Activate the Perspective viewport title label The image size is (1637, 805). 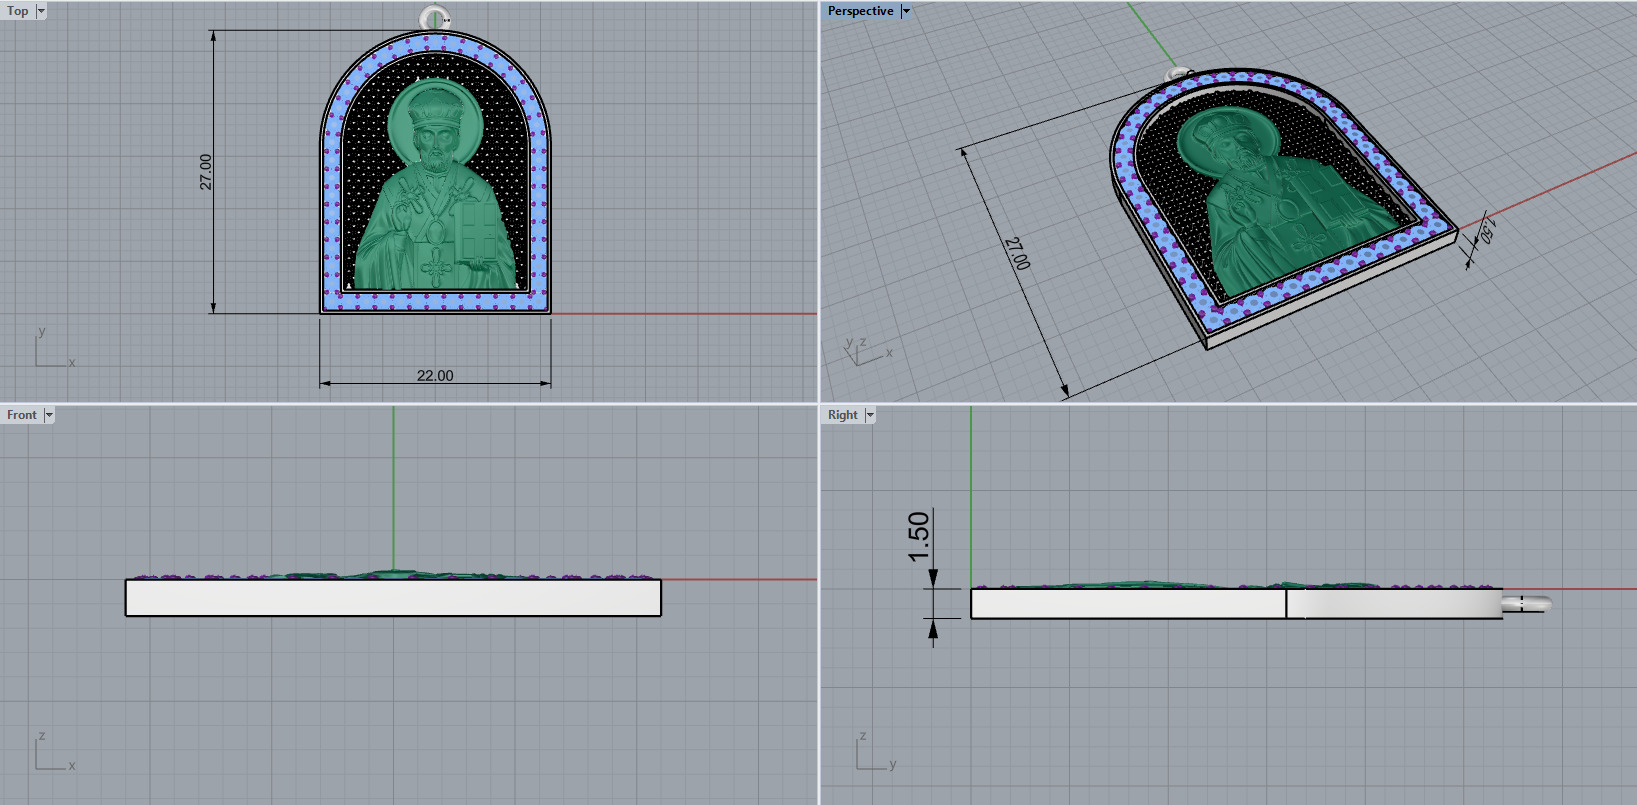[x=860, y=11]
